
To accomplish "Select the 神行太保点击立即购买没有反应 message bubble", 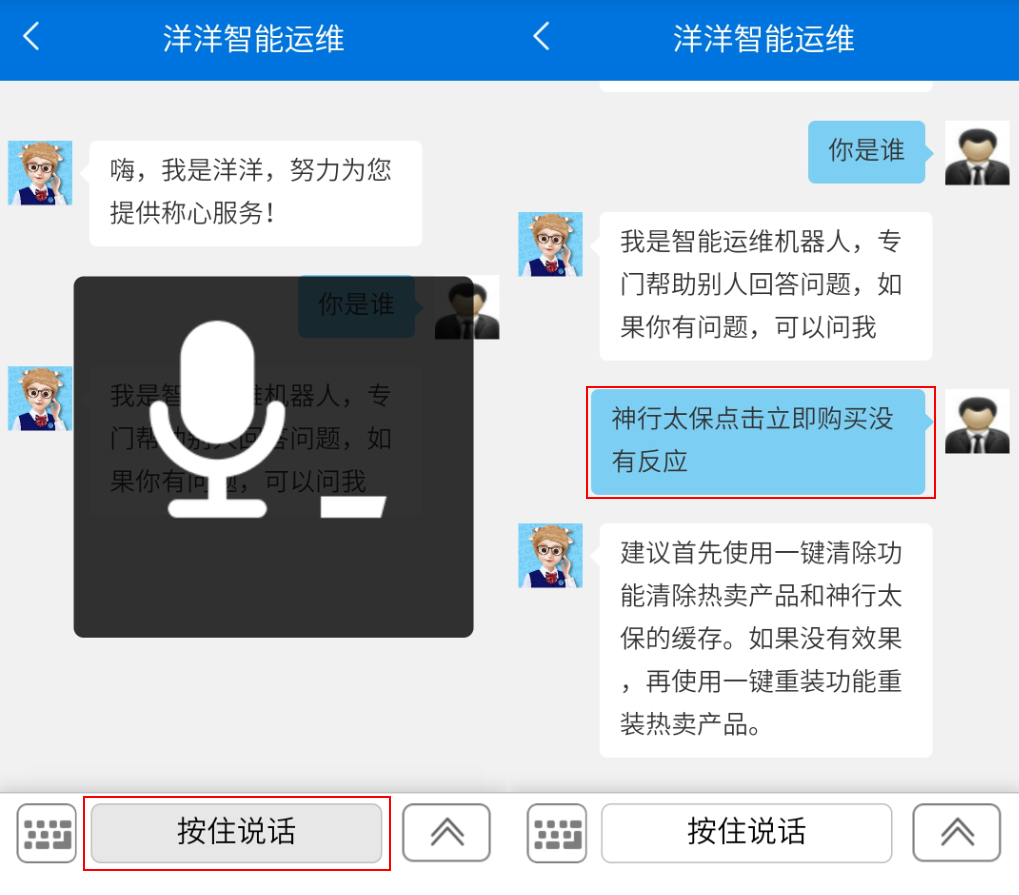I will pos(758,441).
